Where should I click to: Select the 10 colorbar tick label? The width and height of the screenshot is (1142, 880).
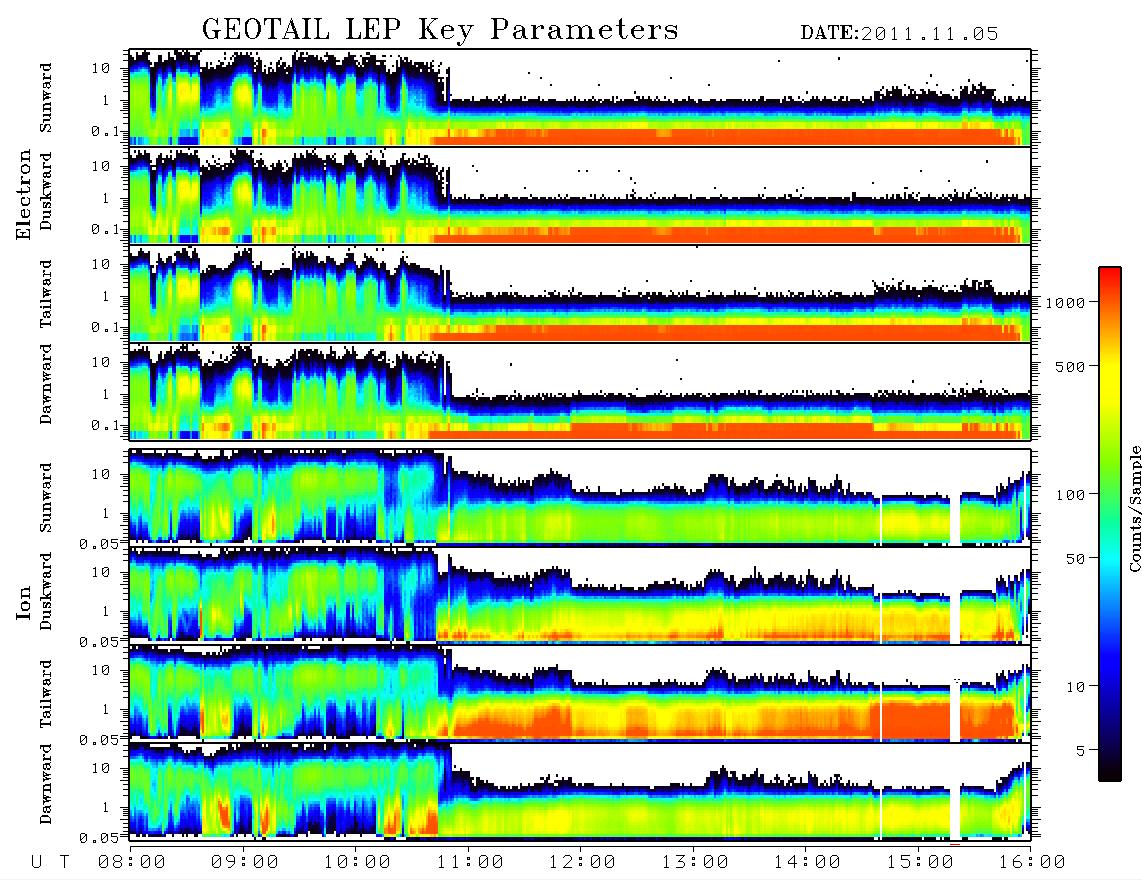coord(1074,686)
